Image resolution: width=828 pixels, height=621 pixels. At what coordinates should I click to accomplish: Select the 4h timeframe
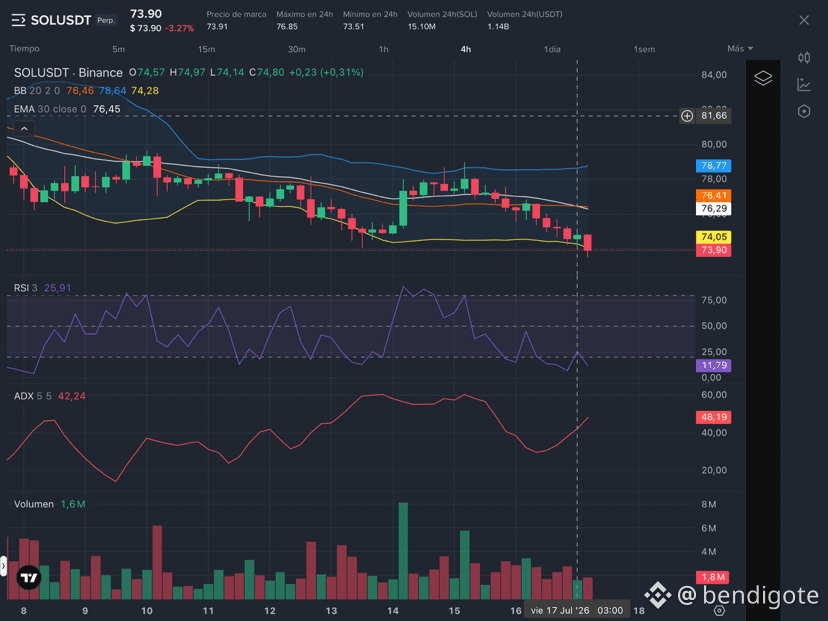[466, 49]
